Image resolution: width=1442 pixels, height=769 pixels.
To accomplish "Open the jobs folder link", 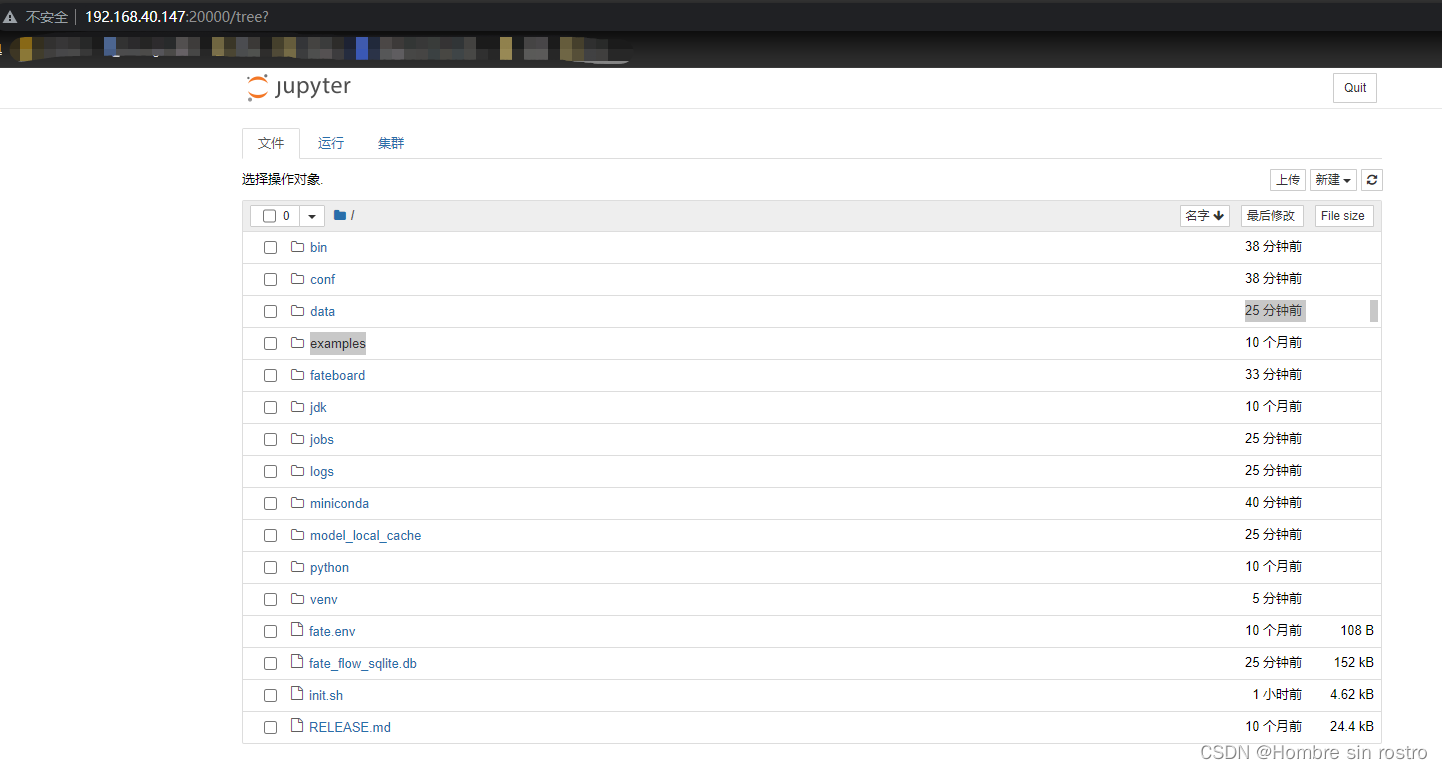I will click(x=322, y=439).
